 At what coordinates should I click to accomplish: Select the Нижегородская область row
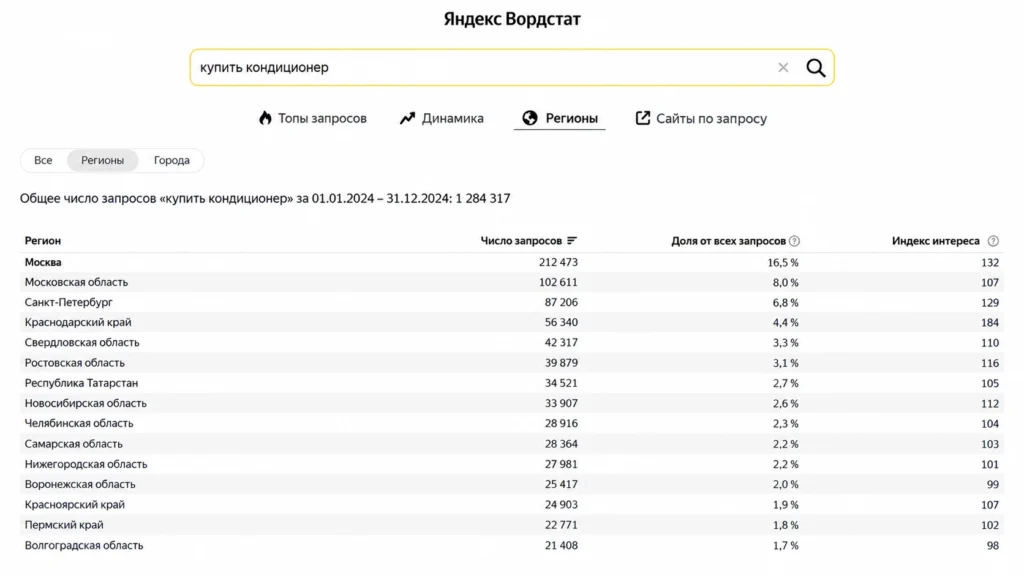pos(512,464)
